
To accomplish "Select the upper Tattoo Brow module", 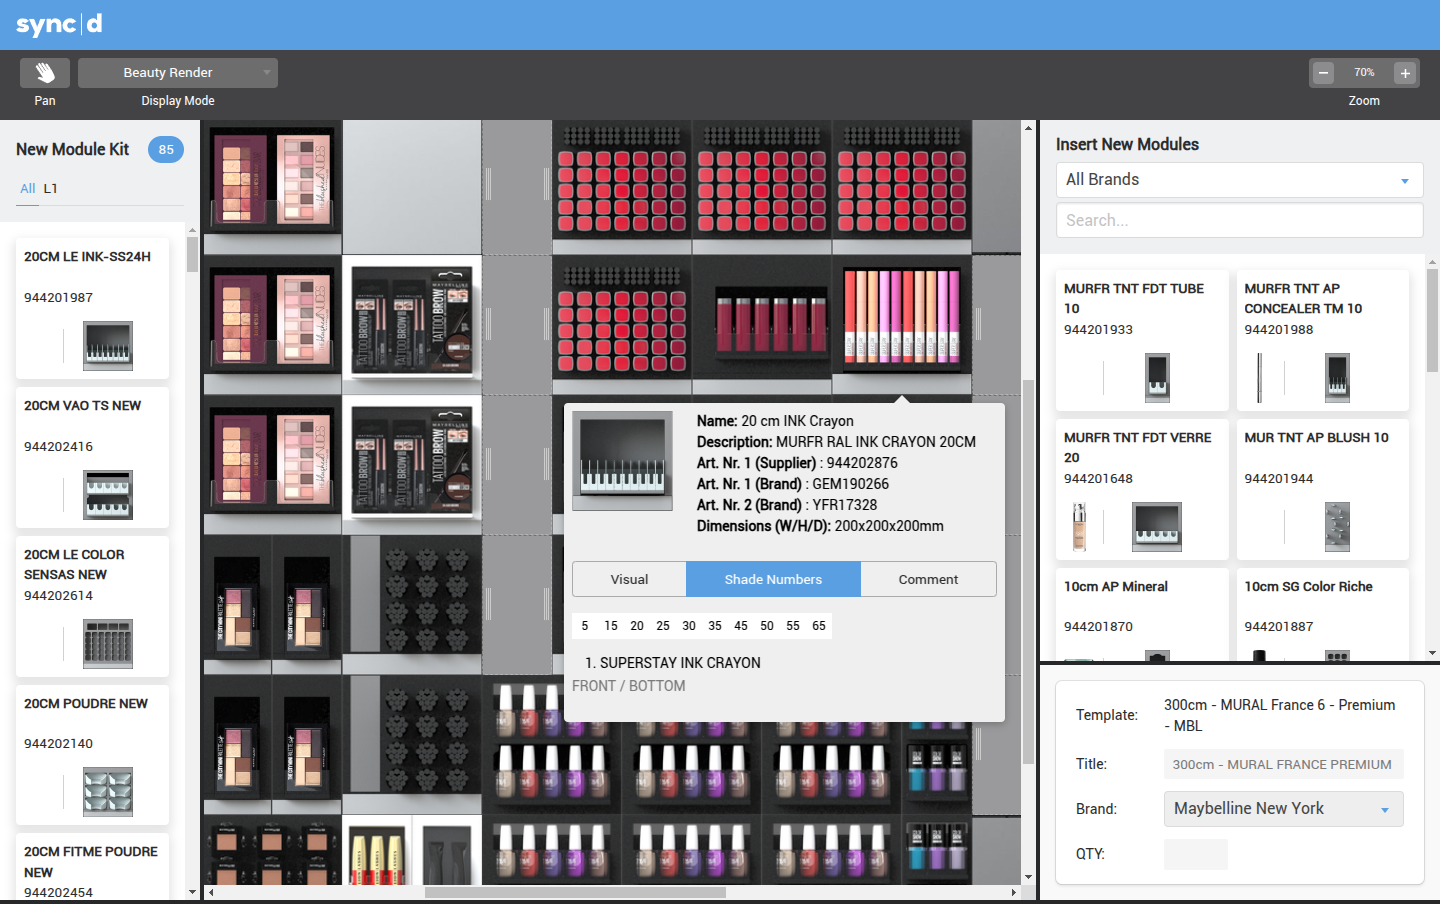I will 412,322.
